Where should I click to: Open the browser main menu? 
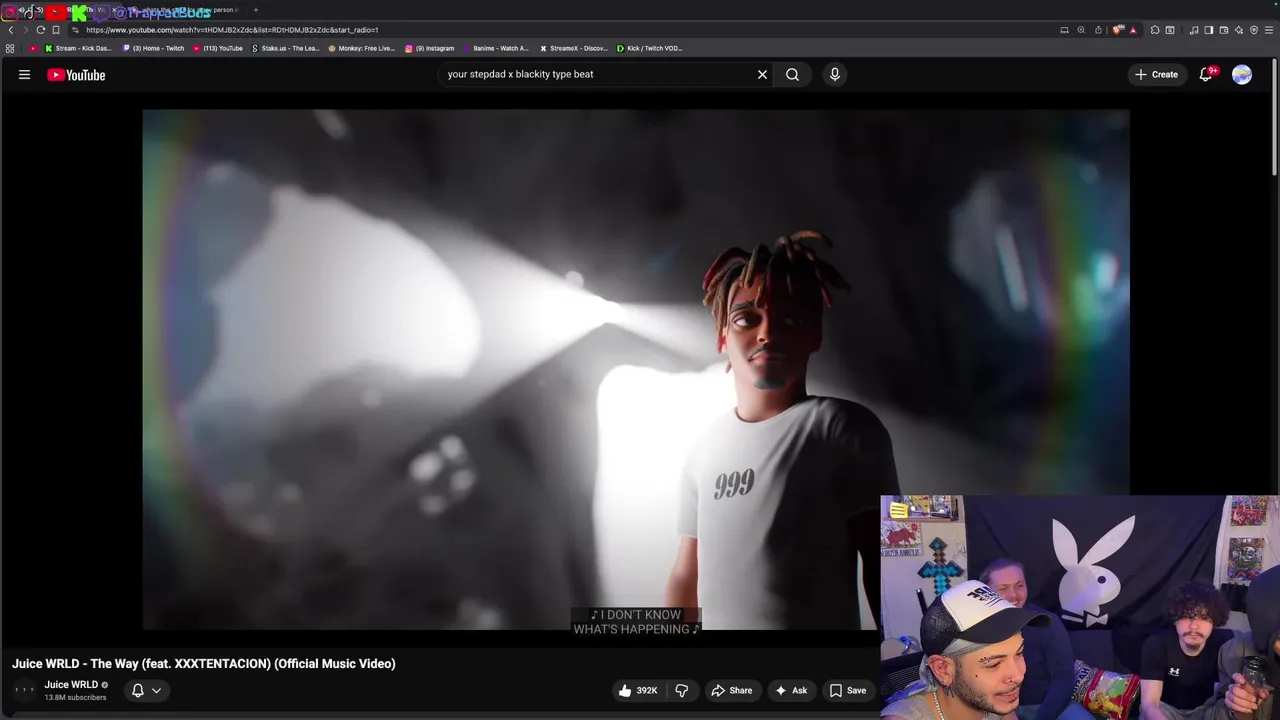(1269, 30)
